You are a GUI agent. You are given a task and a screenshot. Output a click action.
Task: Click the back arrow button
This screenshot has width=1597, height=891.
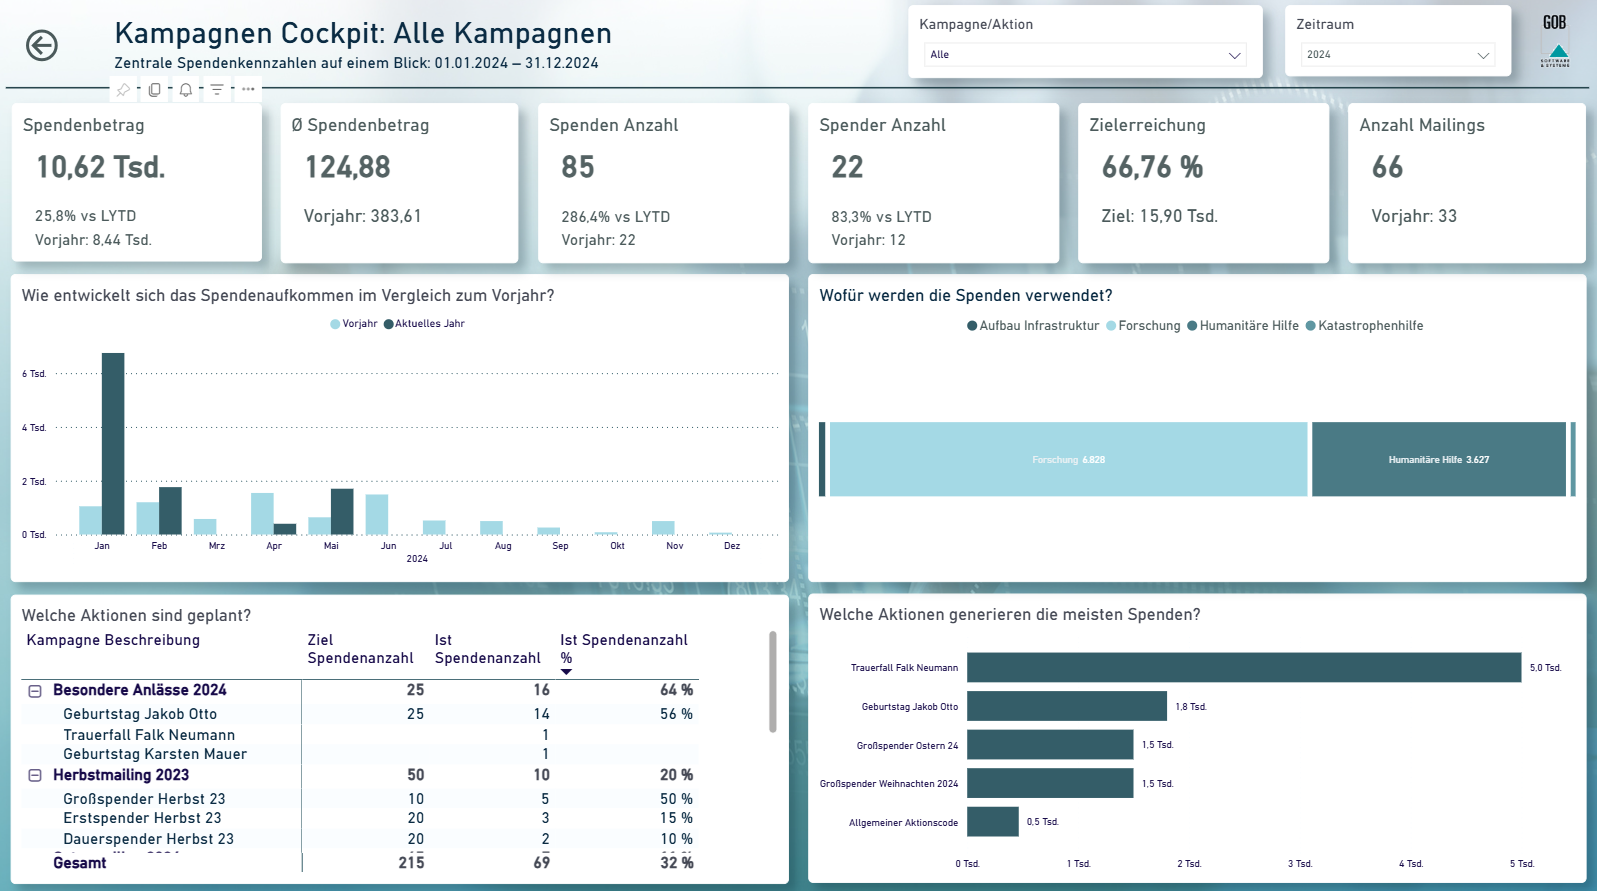[x=42, y=45]
